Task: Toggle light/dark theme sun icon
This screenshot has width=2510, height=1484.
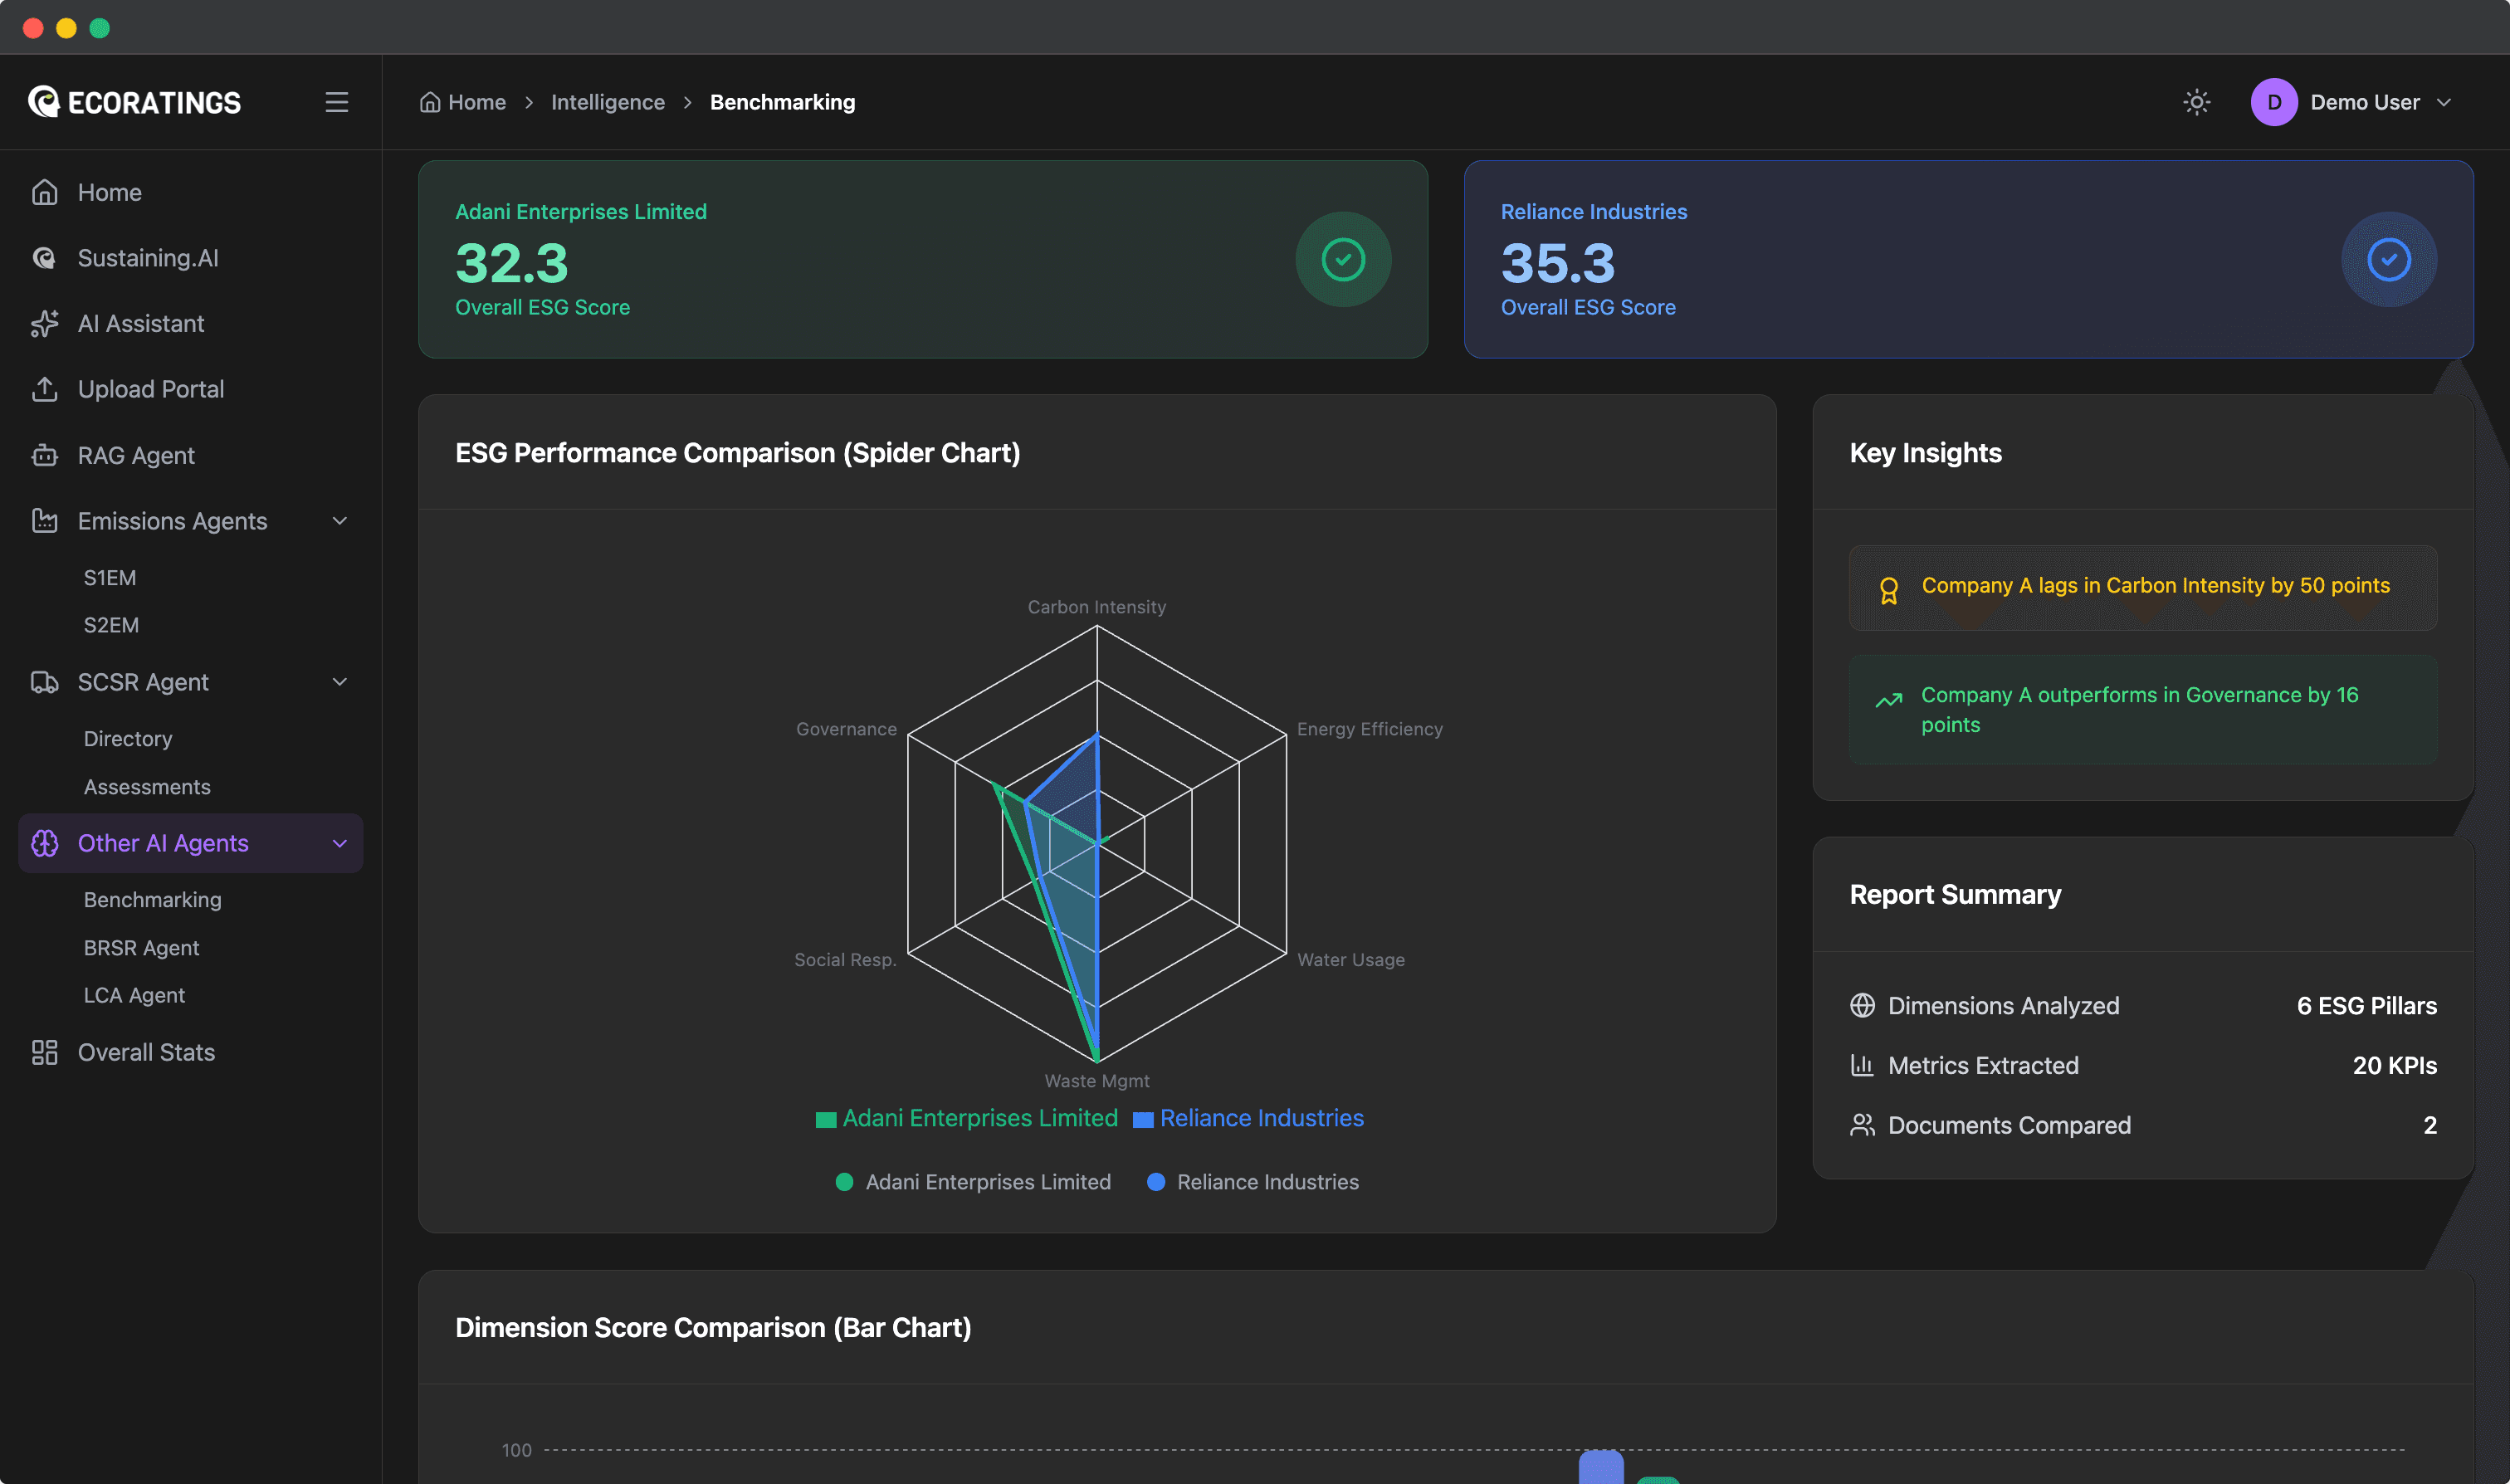Action: [x=2196, y=102]
